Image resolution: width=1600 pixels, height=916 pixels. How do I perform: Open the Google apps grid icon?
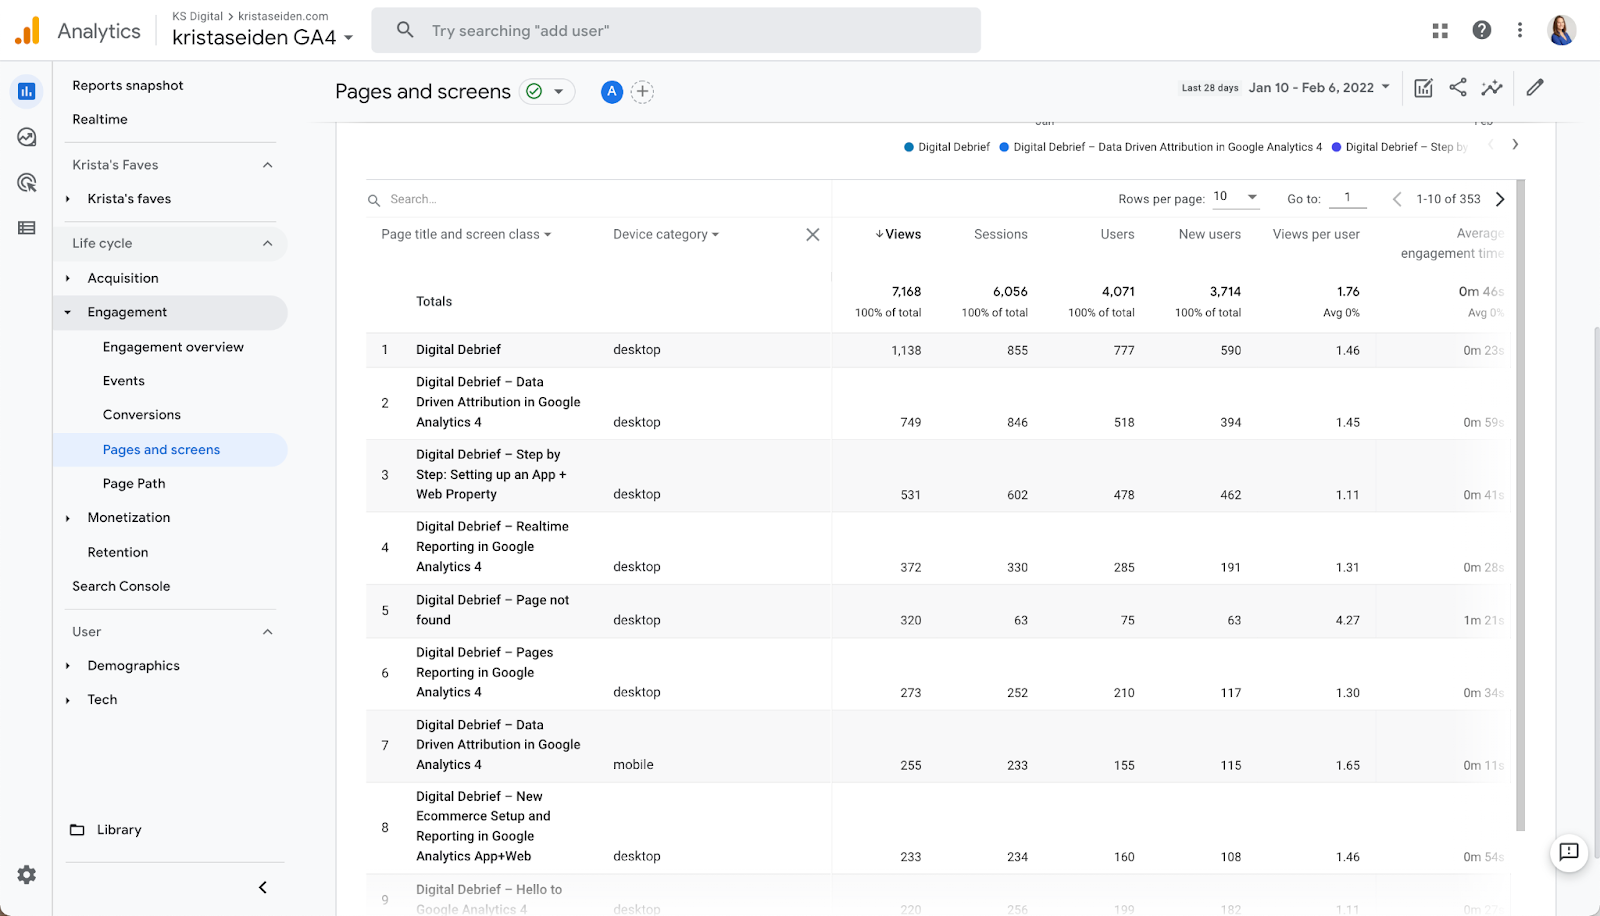[1440, 31]
